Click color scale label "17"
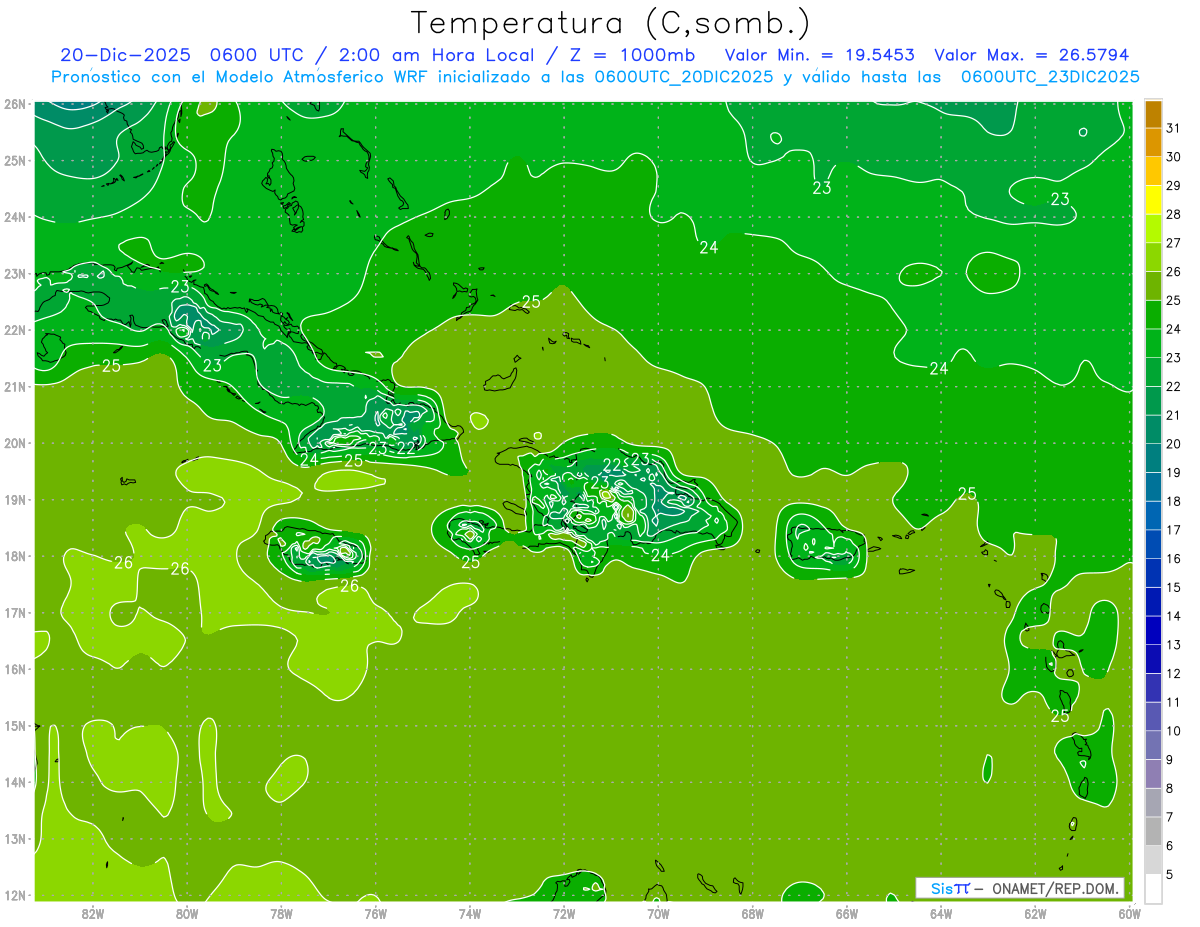The width and height of the screenshot is (1200, 927). coord(1173,530)
